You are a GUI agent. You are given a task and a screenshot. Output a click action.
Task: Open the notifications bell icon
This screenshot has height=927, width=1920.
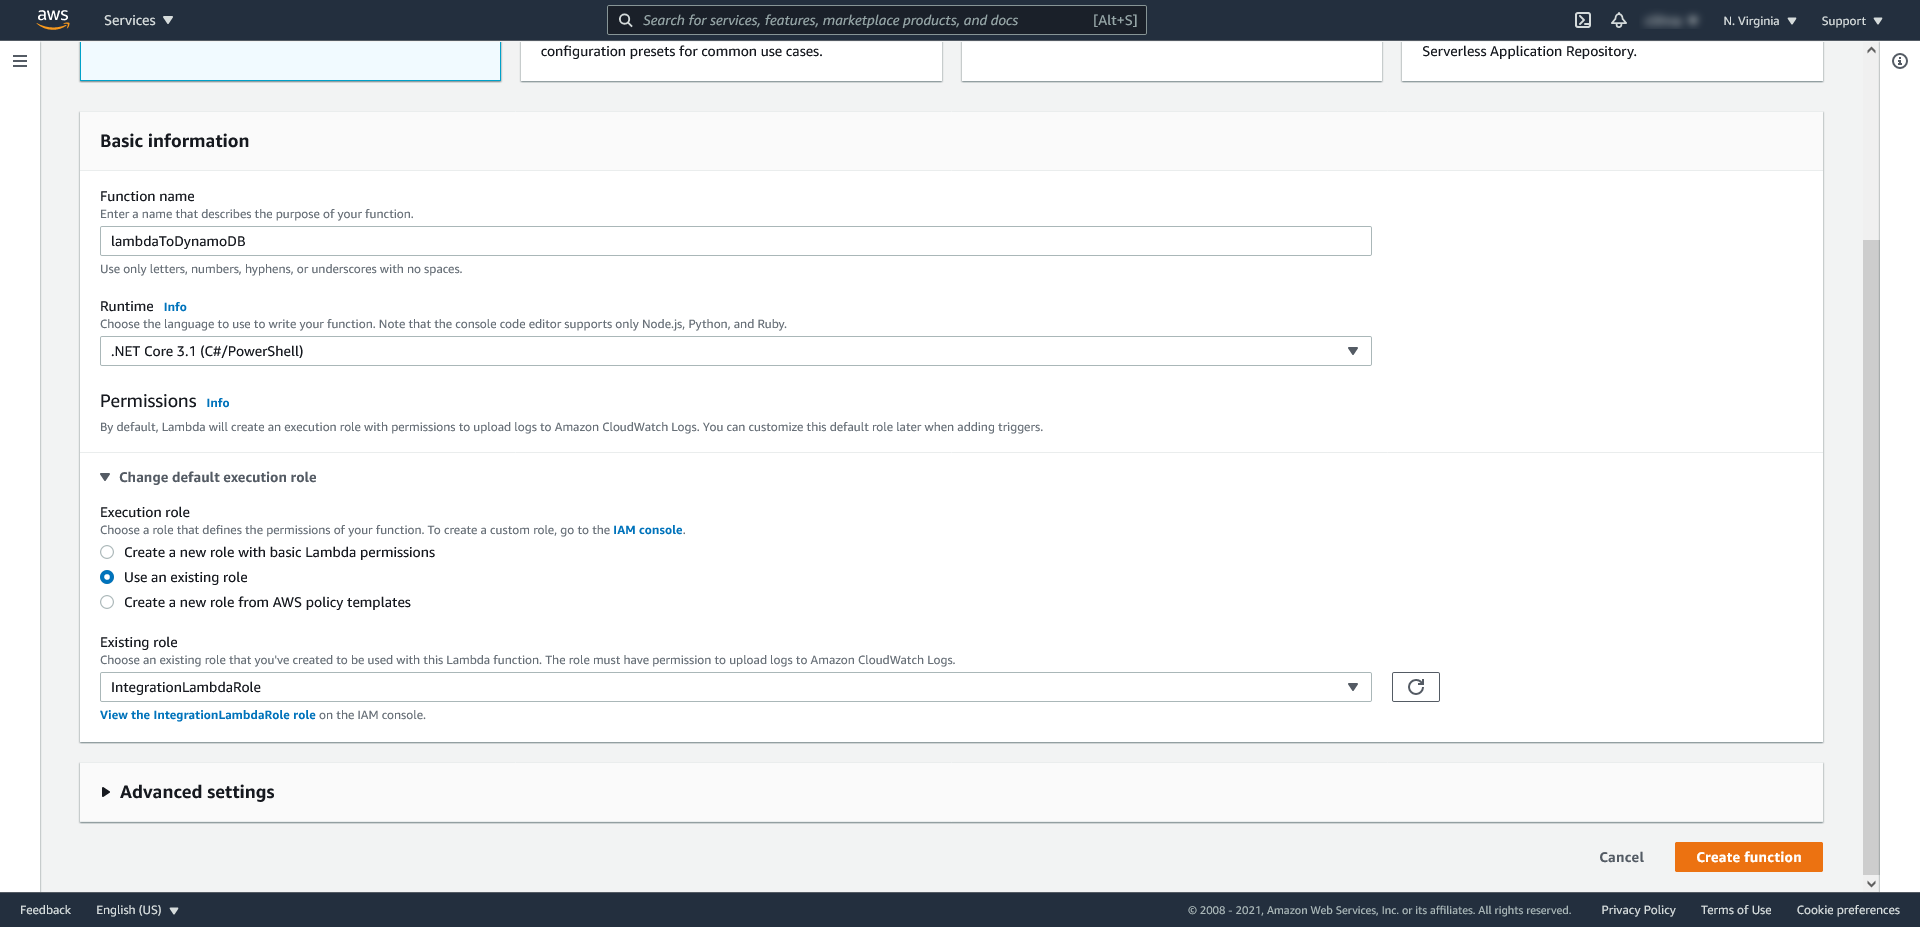[1619, 20]
